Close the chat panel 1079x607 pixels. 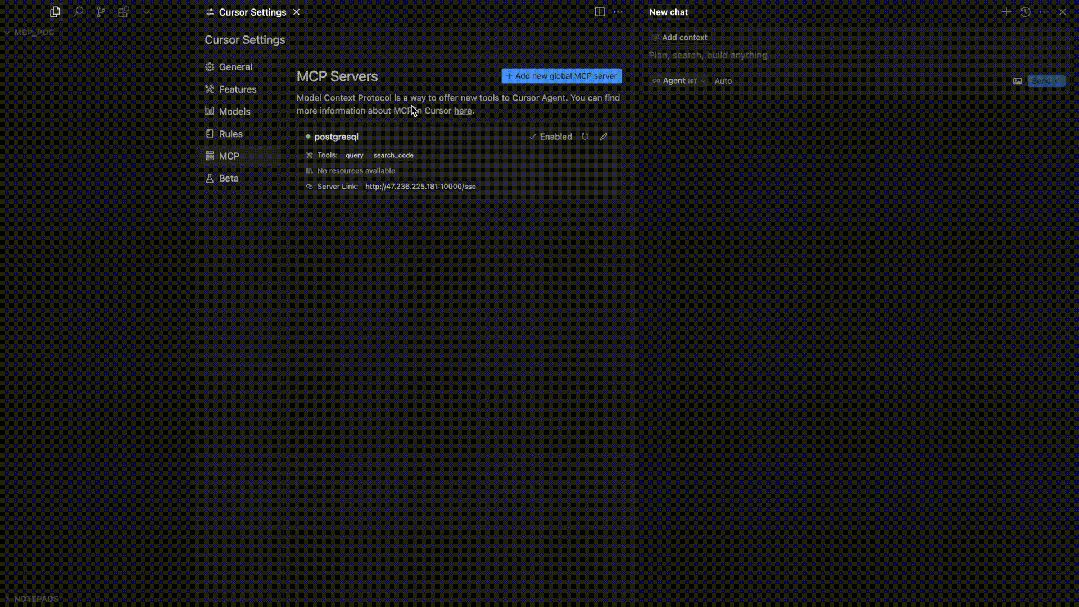point(1062,12)
